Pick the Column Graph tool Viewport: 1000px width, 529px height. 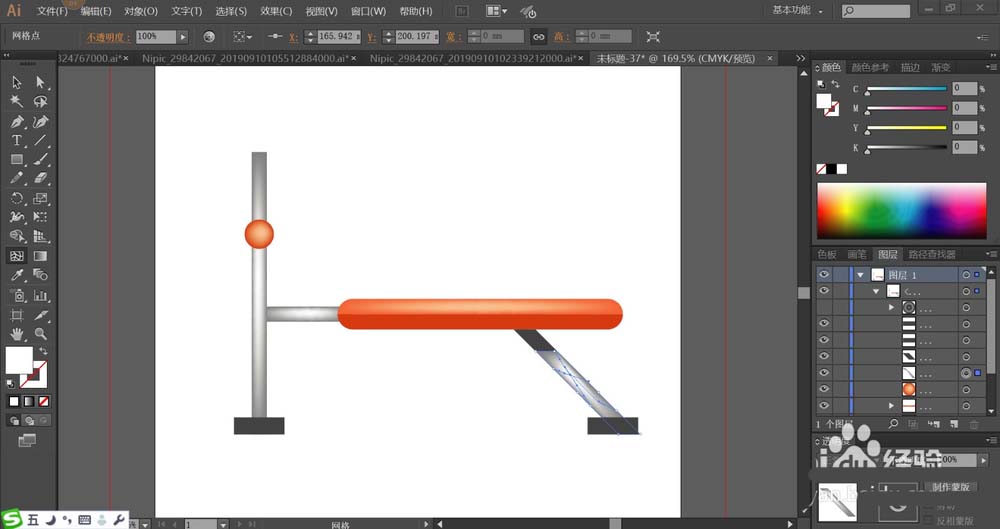[41, 295]
